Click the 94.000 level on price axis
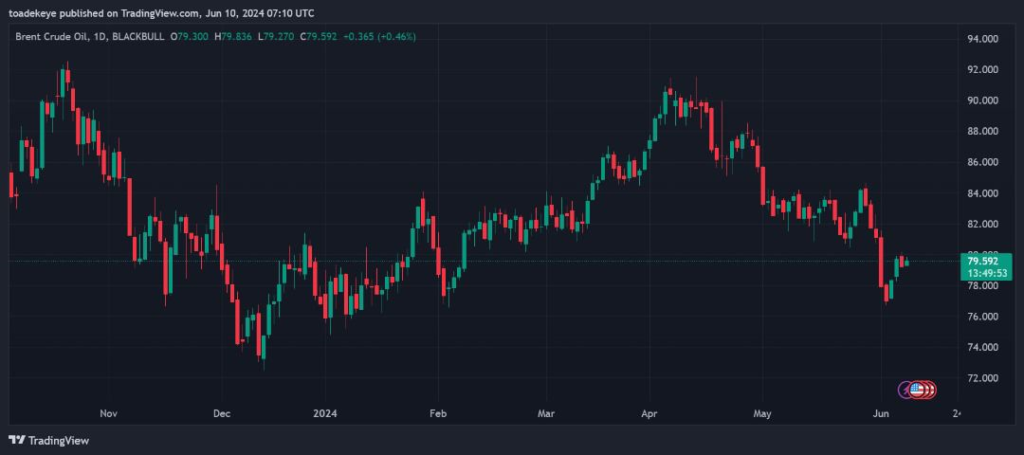 tap(983, 39)
